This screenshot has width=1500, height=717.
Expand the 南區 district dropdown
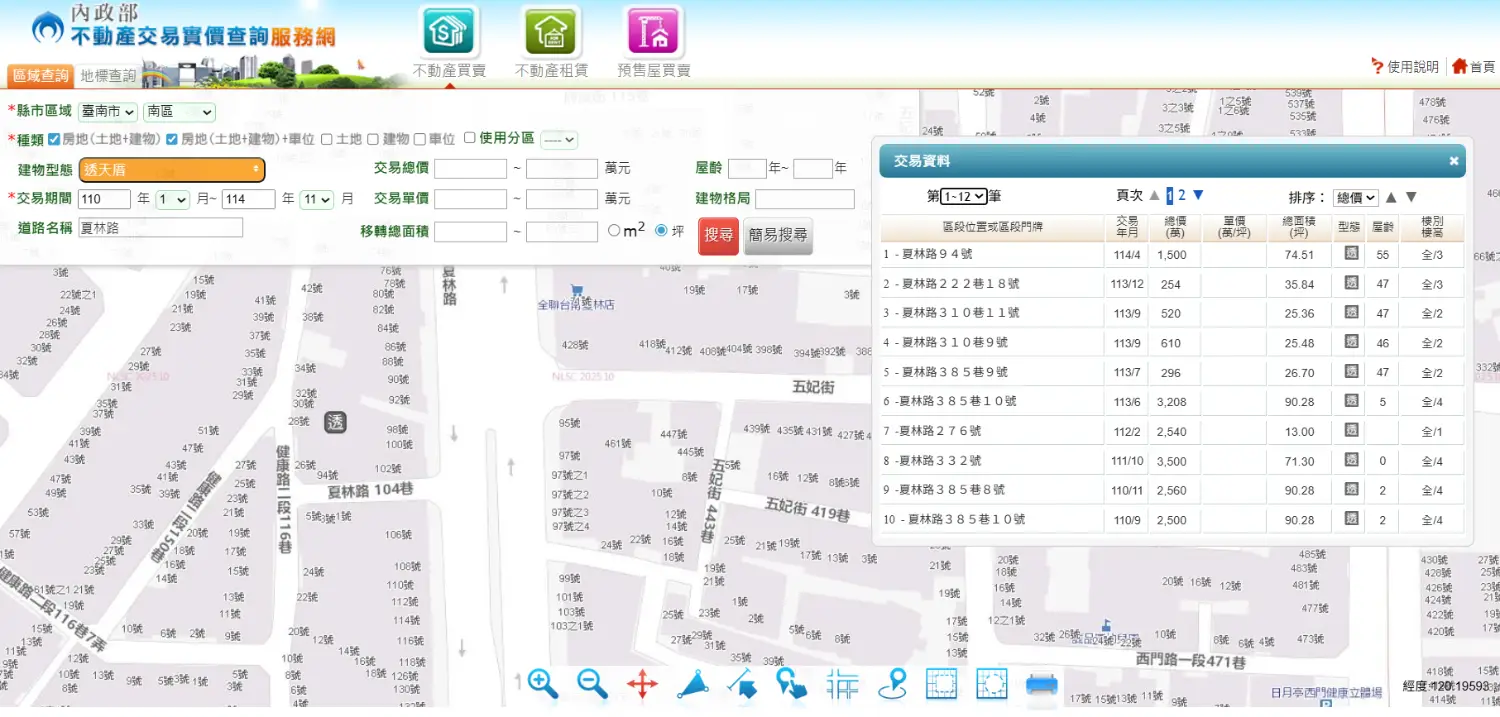click(179, 112)
